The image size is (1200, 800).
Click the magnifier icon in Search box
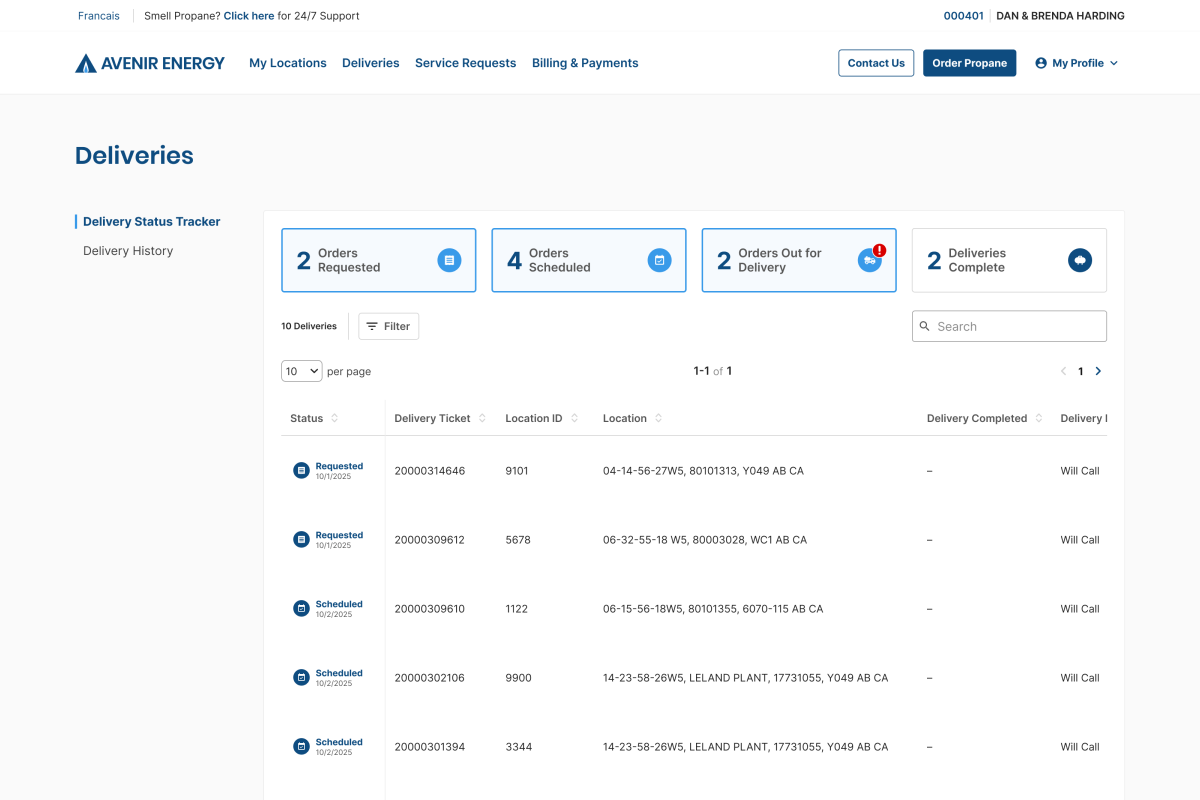tap(925, 326)
